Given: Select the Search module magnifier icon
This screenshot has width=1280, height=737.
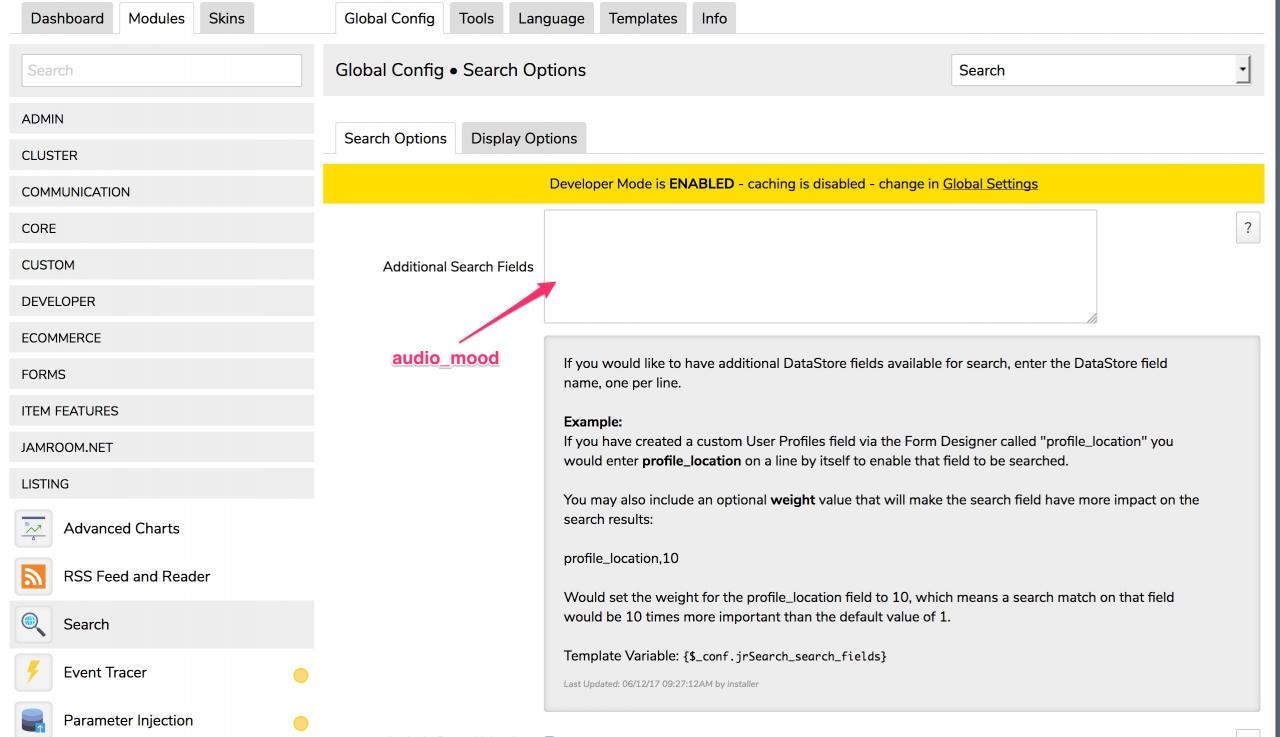Looking at the screenshot, I should click(x=36, y=624).
